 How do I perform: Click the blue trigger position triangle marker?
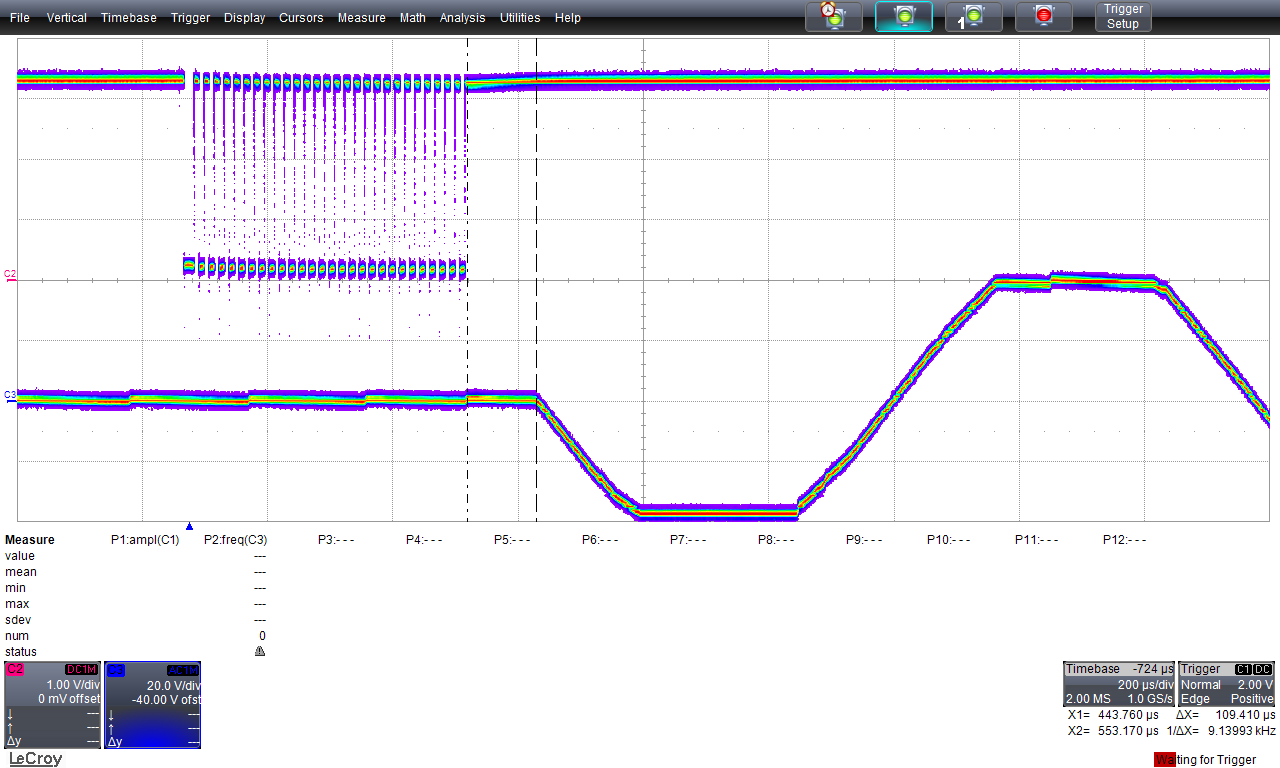(x=189, y=526)
